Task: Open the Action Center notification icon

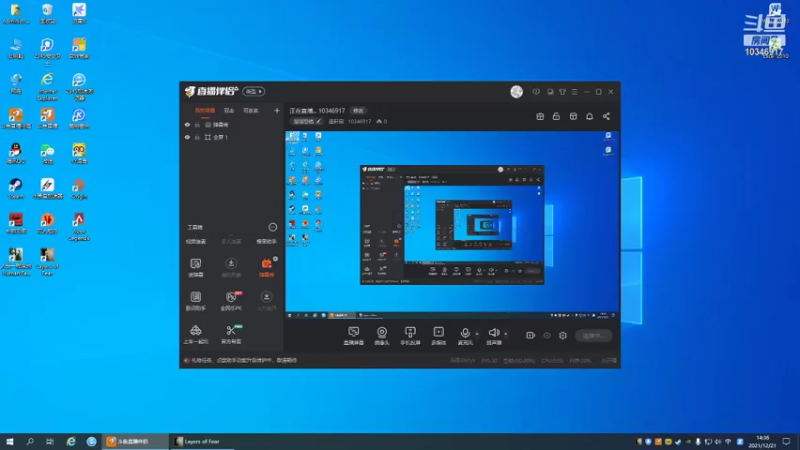Action: coord(787,441)
